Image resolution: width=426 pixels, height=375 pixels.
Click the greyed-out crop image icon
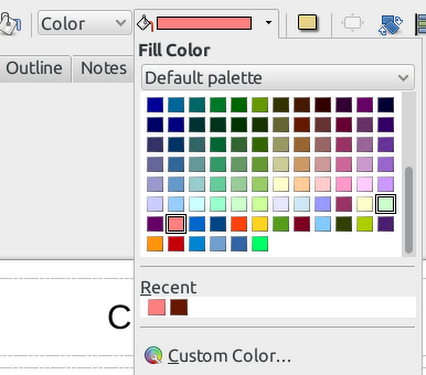(353, 23)
